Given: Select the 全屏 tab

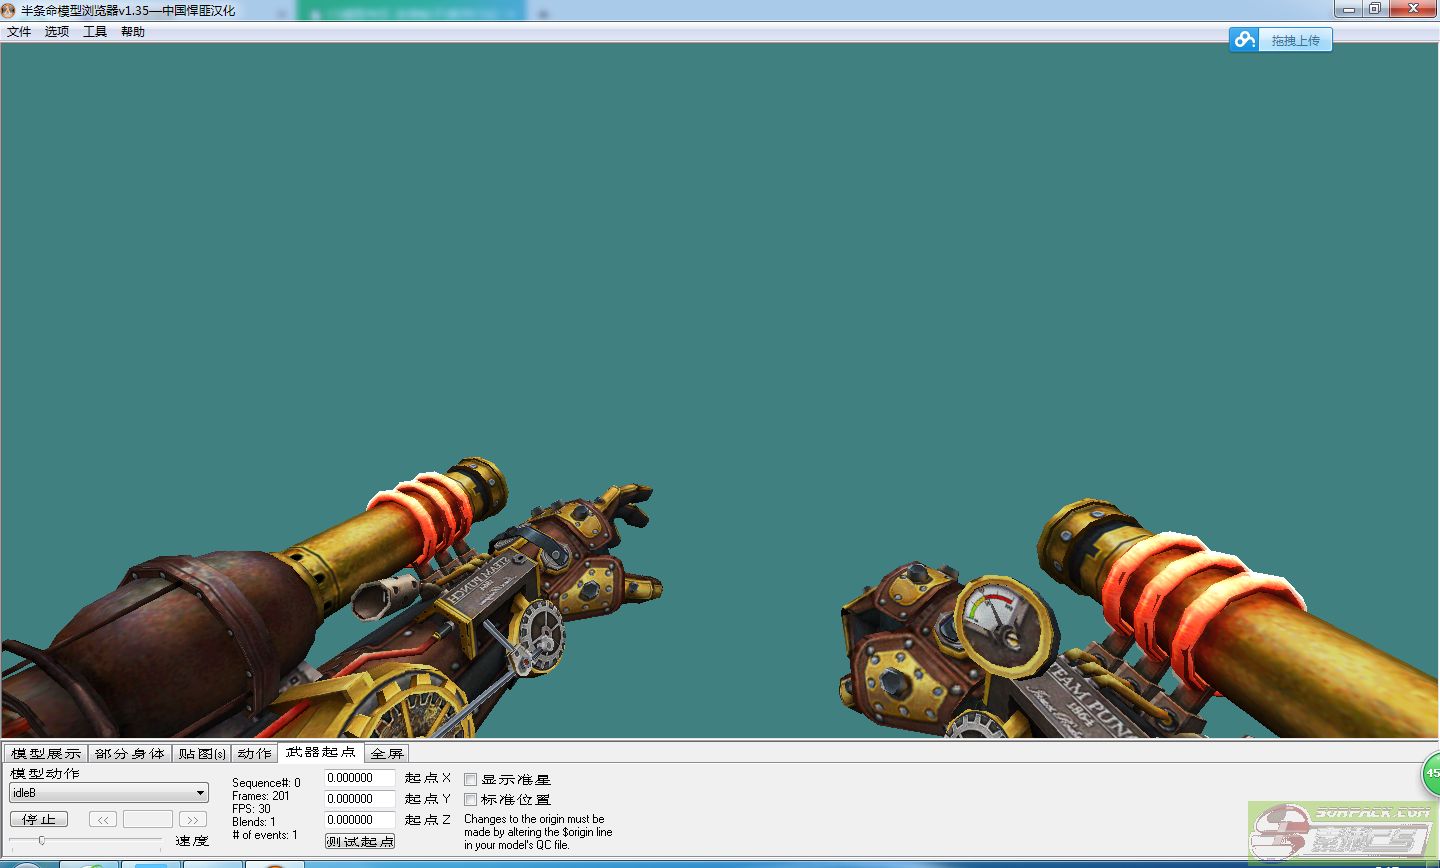Looking at the screenshot, I should pyautogui.click(x=387, y=753).
